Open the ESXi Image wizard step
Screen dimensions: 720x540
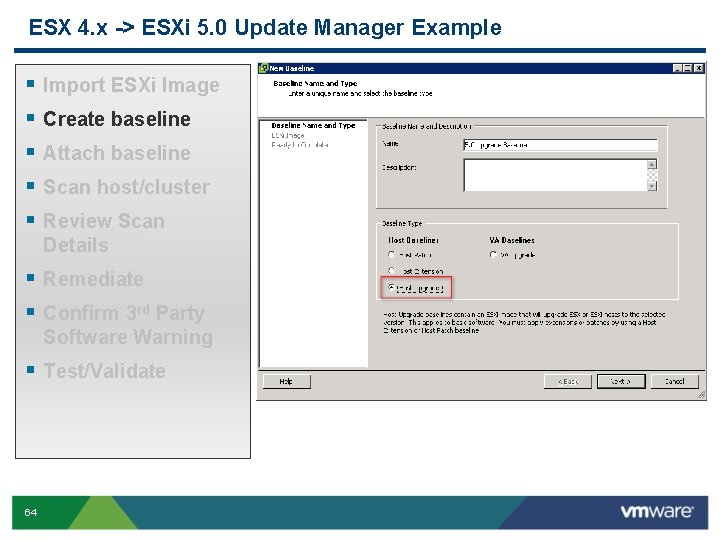coord(288,135)
